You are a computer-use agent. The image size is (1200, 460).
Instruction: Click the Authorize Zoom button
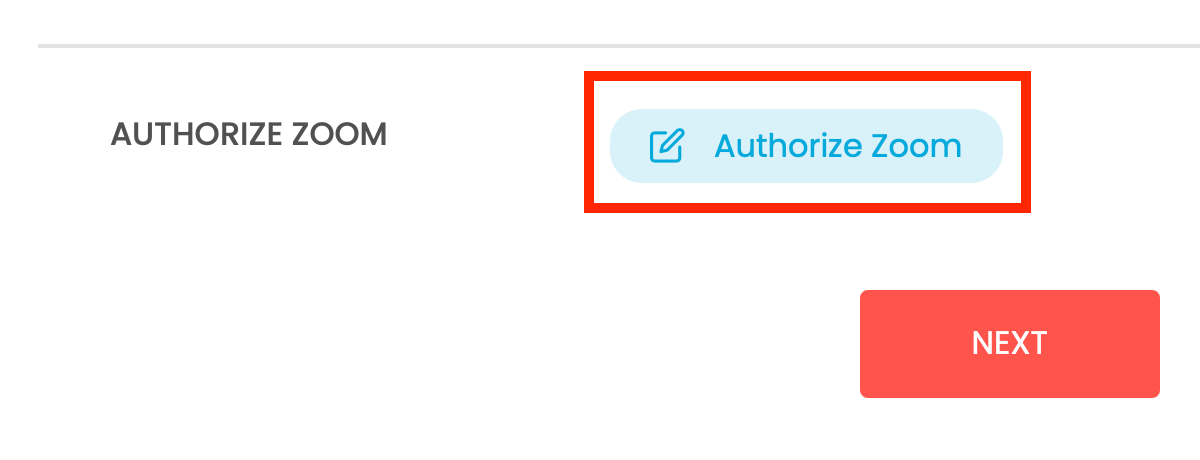(806, 146)
